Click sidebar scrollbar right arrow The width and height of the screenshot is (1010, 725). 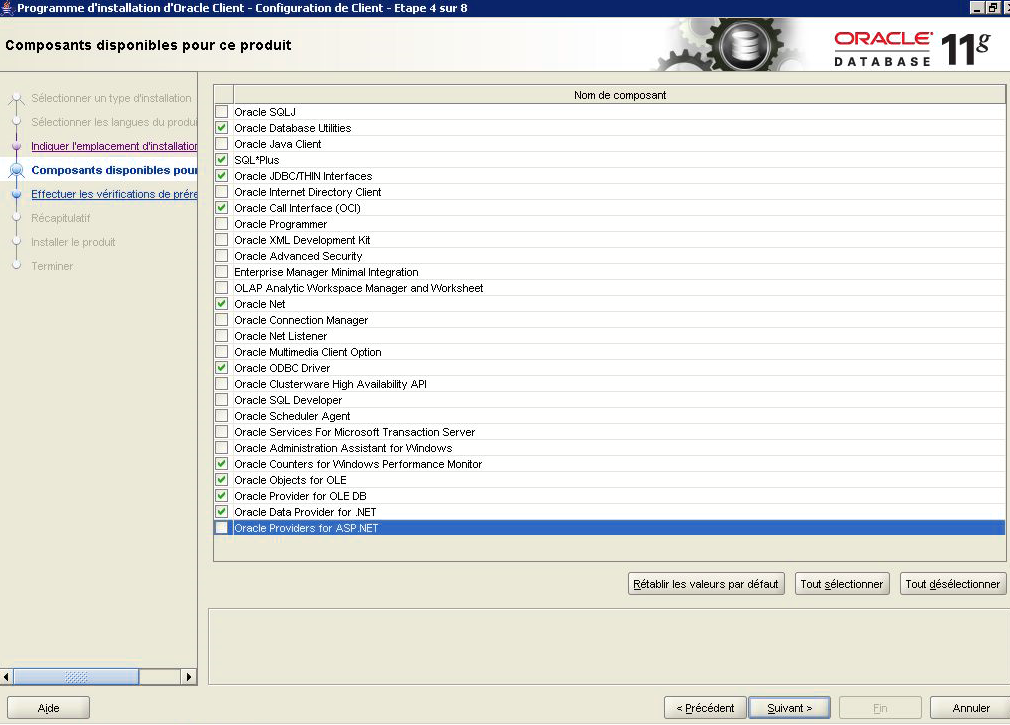(189, 677)
